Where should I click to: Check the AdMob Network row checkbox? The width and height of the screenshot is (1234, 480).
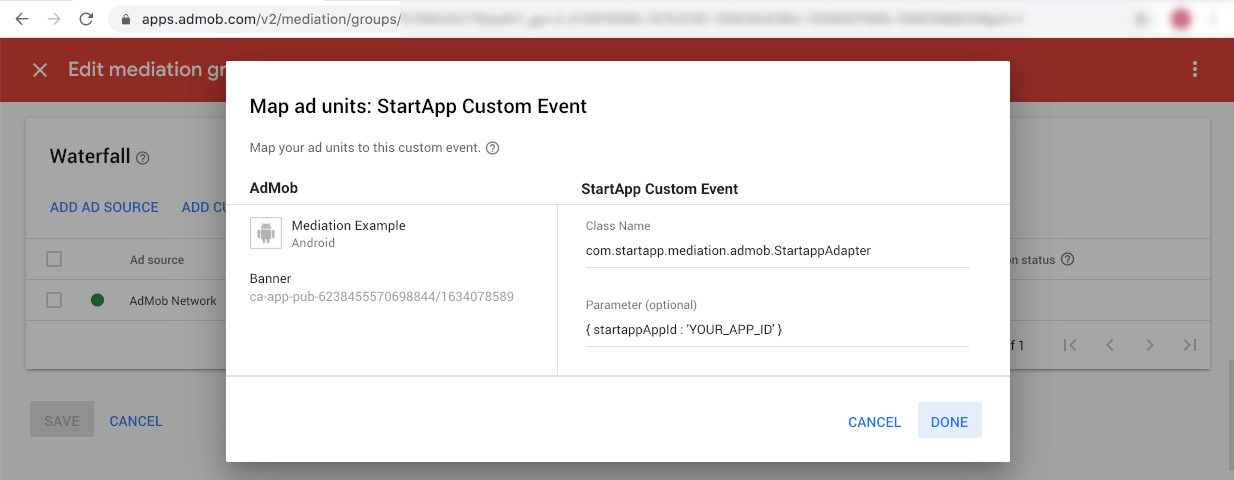[54, 300]
